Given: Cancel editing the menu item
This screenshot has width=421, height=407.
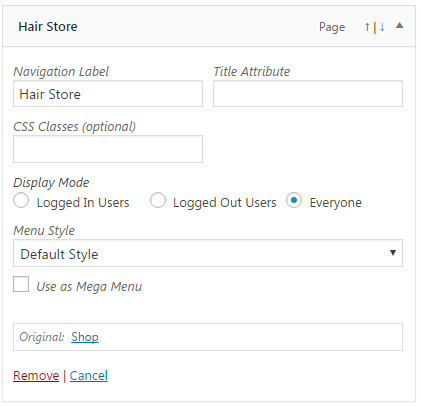Looking at the screenshot, I should click(88, 376).
